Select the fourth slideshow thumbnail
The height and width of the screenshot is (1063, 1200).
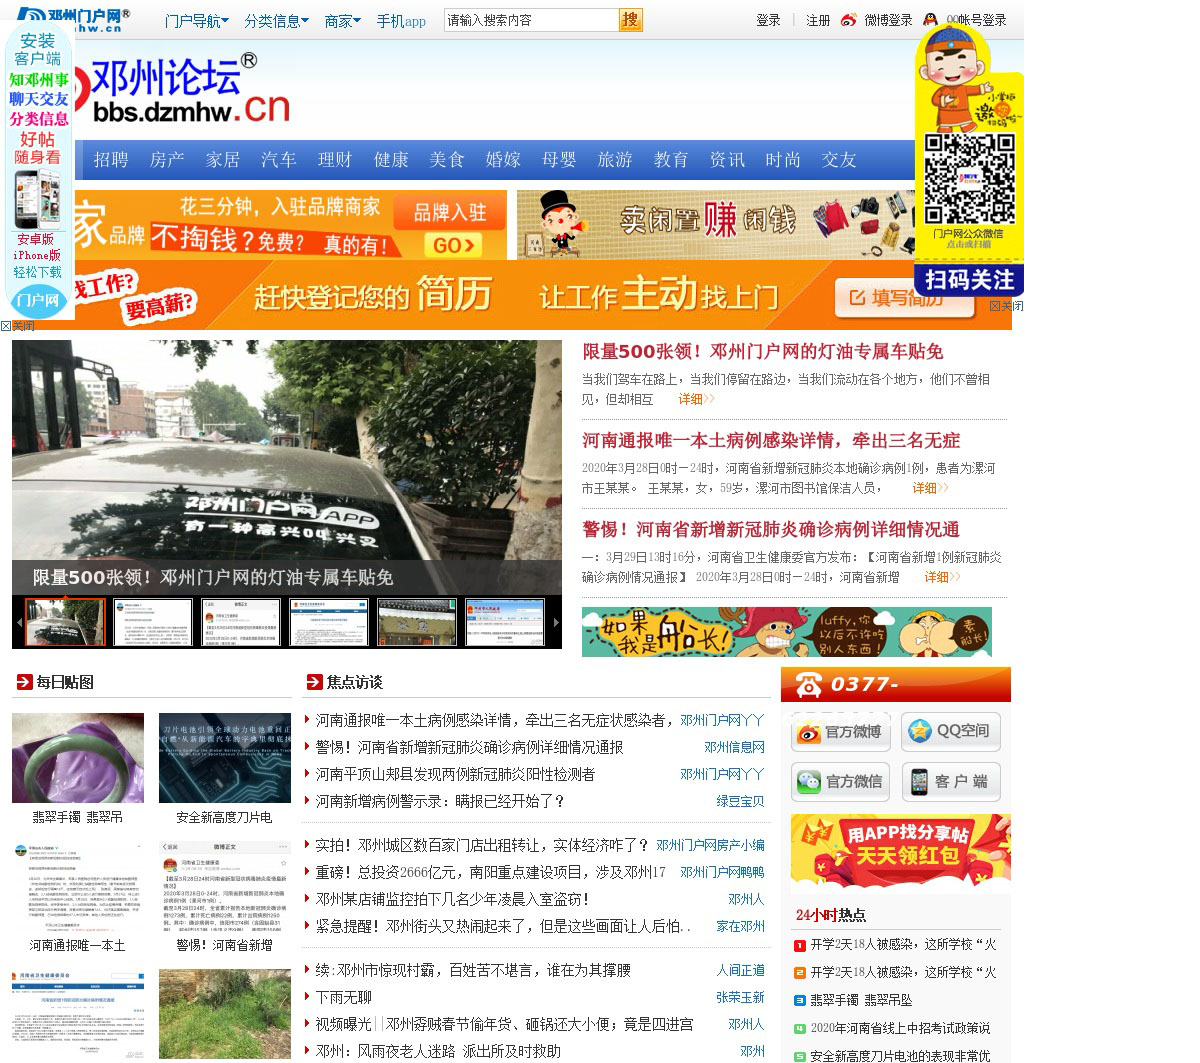[x=329, y=622]
